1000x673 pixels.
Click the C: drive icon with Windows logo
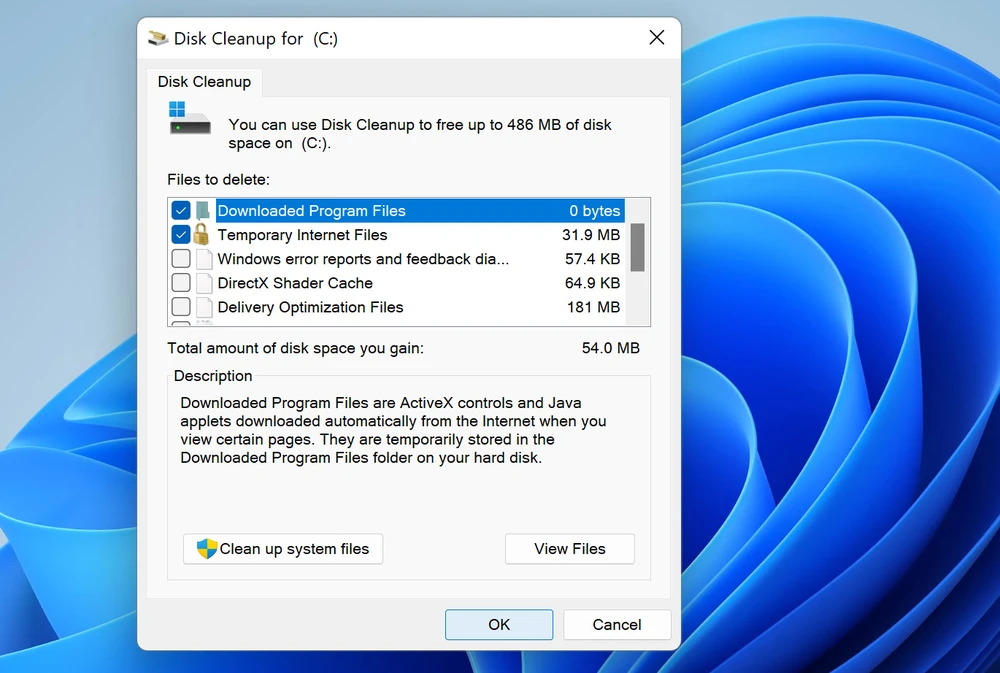[189, 118]
